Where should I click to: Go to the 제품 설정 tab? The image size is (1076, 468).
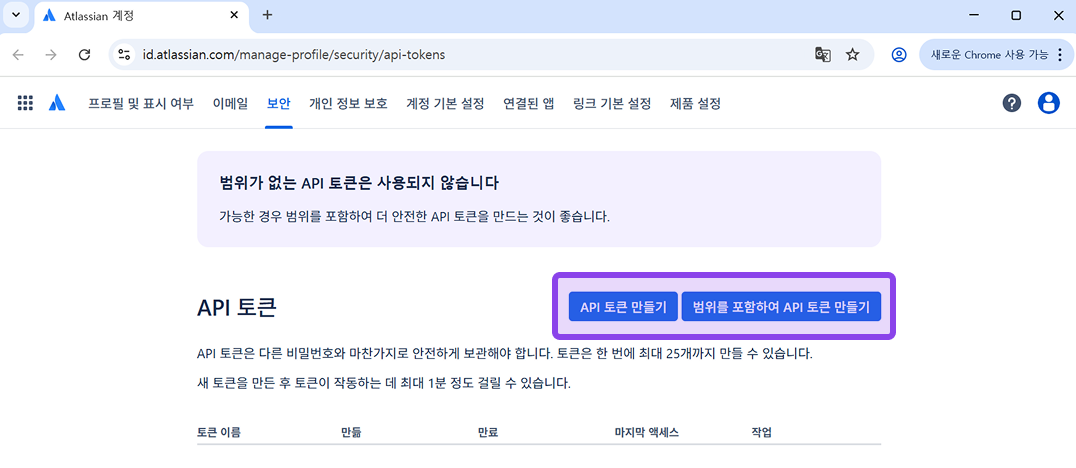coord(695,104)
